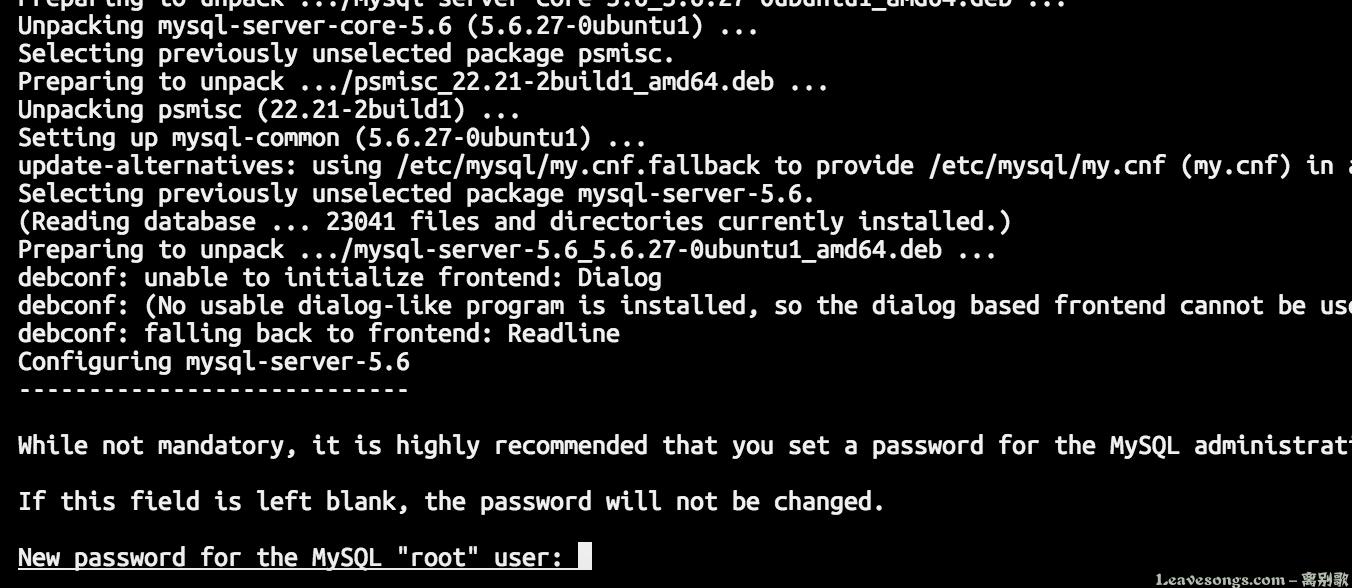Screen dimensions: 1352x588
Task: Click 'Unpacking psmisc (22.21-2build1)' line
Action: [270, 109]
